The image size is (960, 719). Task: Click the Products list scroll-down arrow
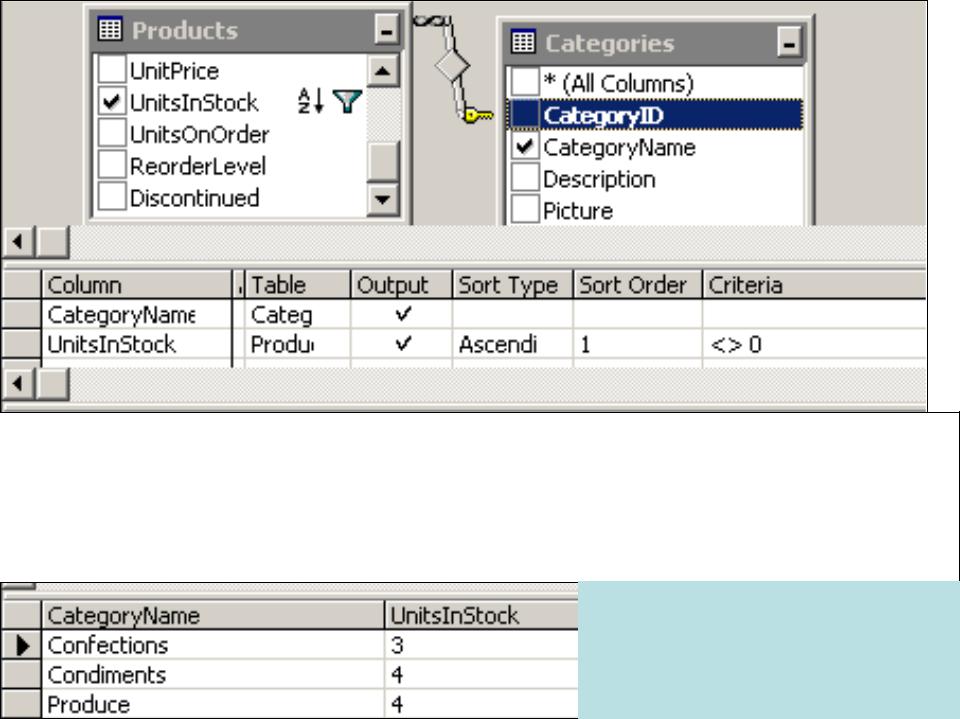tap(383, 199)
